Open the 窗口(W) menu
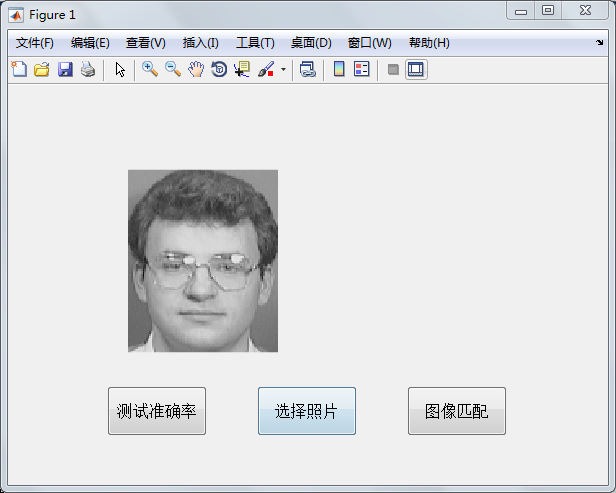The image size is (616, 493). pyautogui.click(x=370, y=43)
